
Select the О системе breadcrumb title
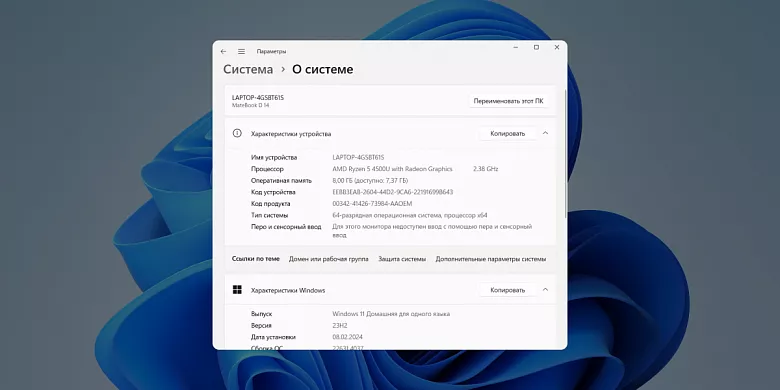[x=322, y=69]
